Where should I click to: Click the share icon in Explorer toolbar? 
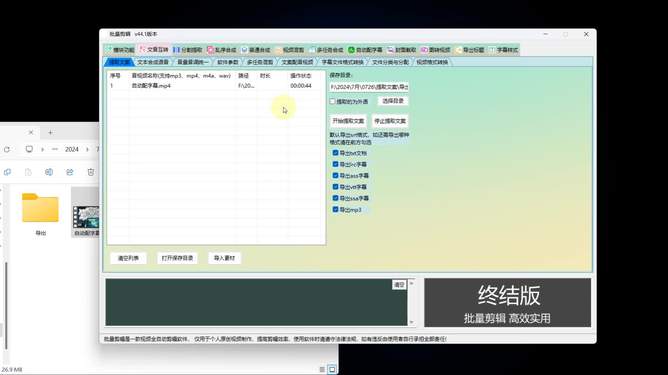click(x=69, y=172)
